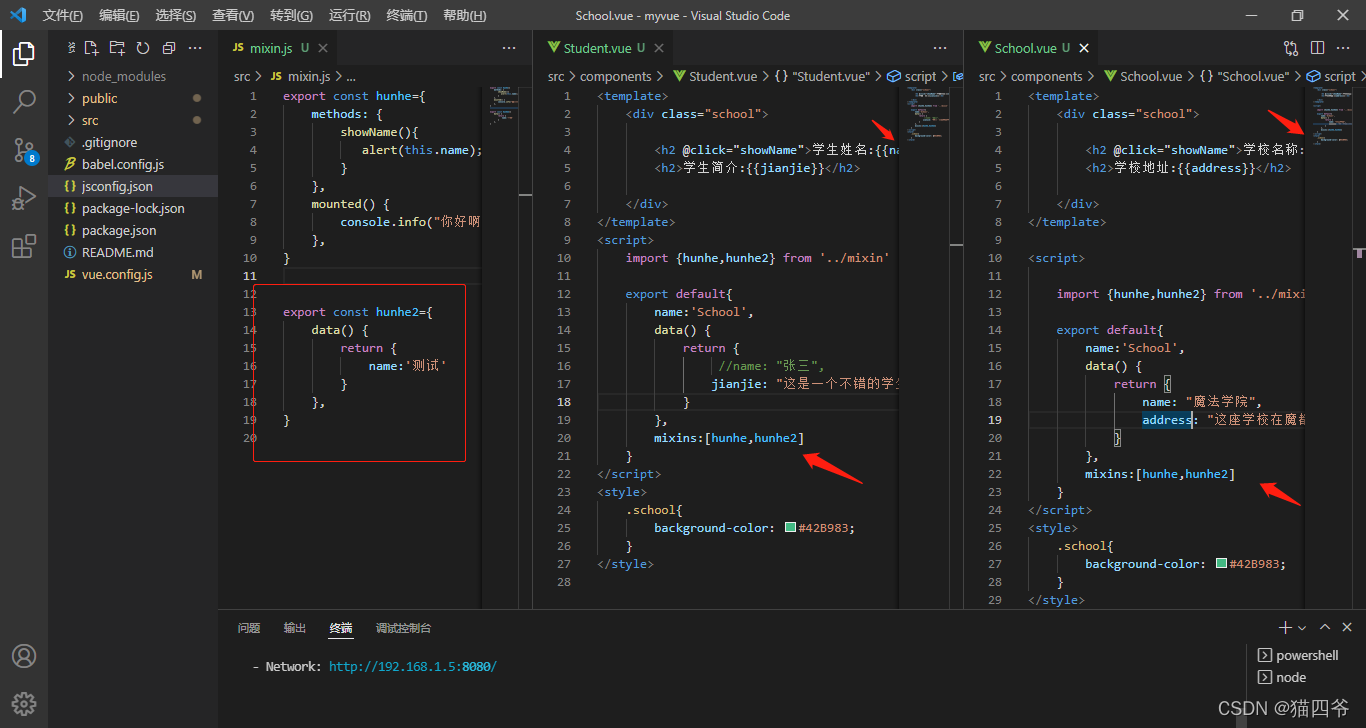Screen dimensions: 1366x728
Task: Open the 转到(G) menu
Action: point(291,15)
